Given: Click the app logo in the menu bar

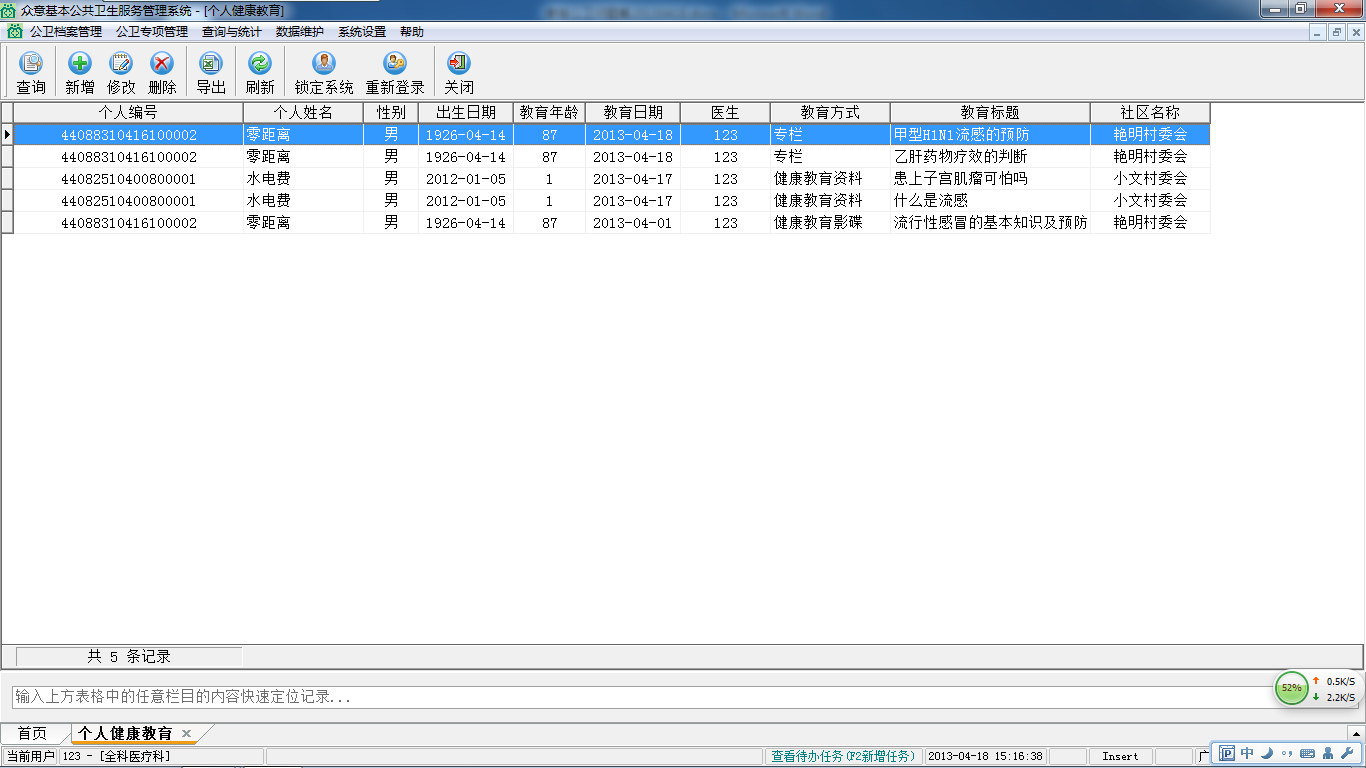Looking at the screenshot, I should pos(15,31).
